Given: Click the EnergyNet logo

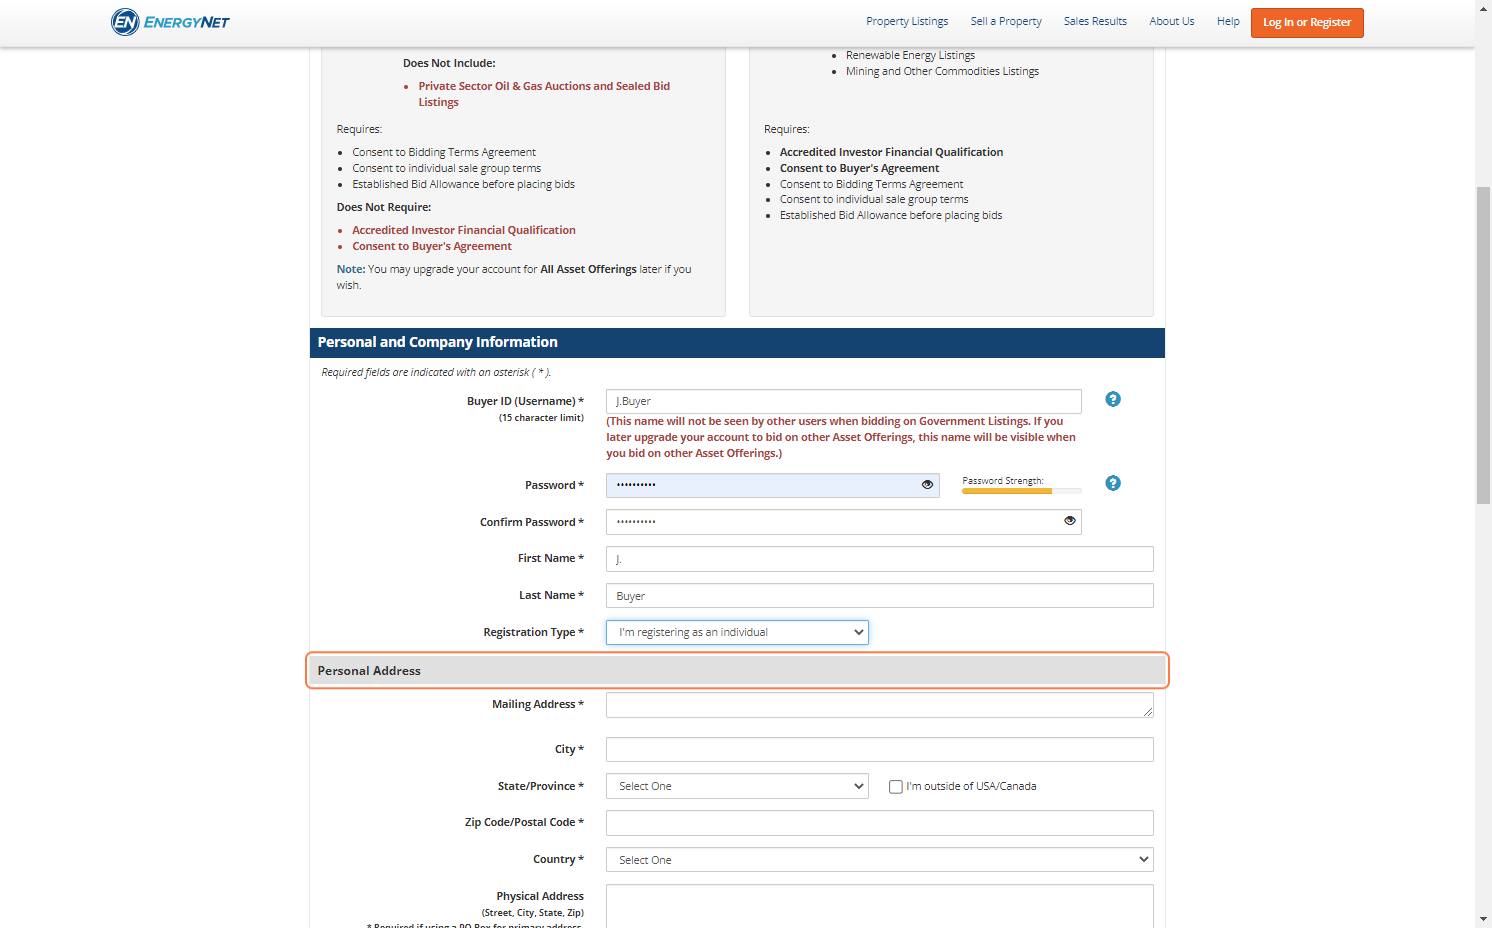Looking at the screenshot, I should click(170, 22).
